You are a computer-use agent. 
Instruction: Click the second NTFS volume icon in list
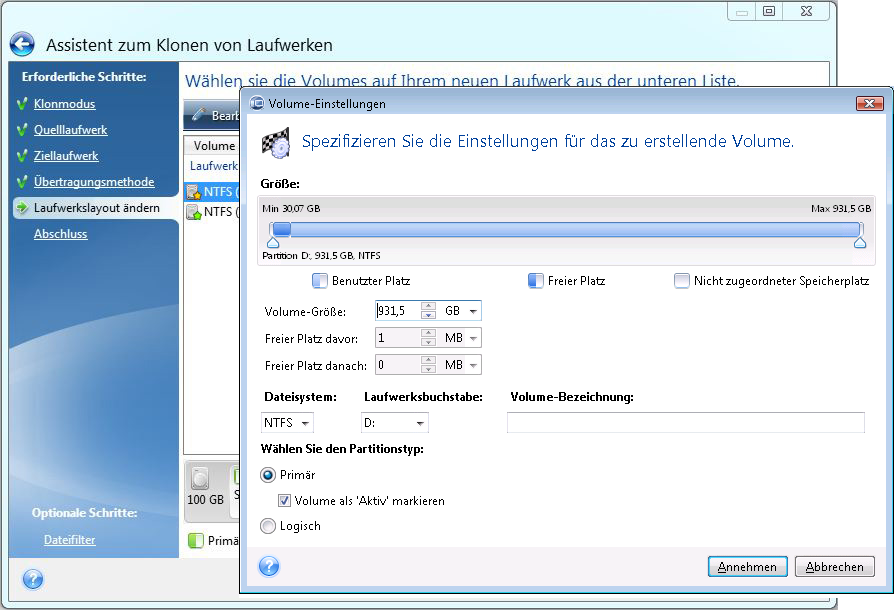pos(194,212)
